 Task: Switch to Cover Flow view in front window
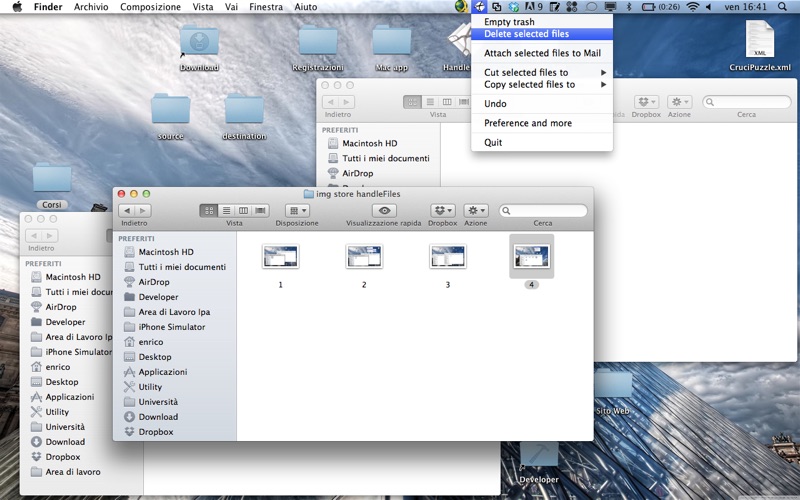click(261, 210)
